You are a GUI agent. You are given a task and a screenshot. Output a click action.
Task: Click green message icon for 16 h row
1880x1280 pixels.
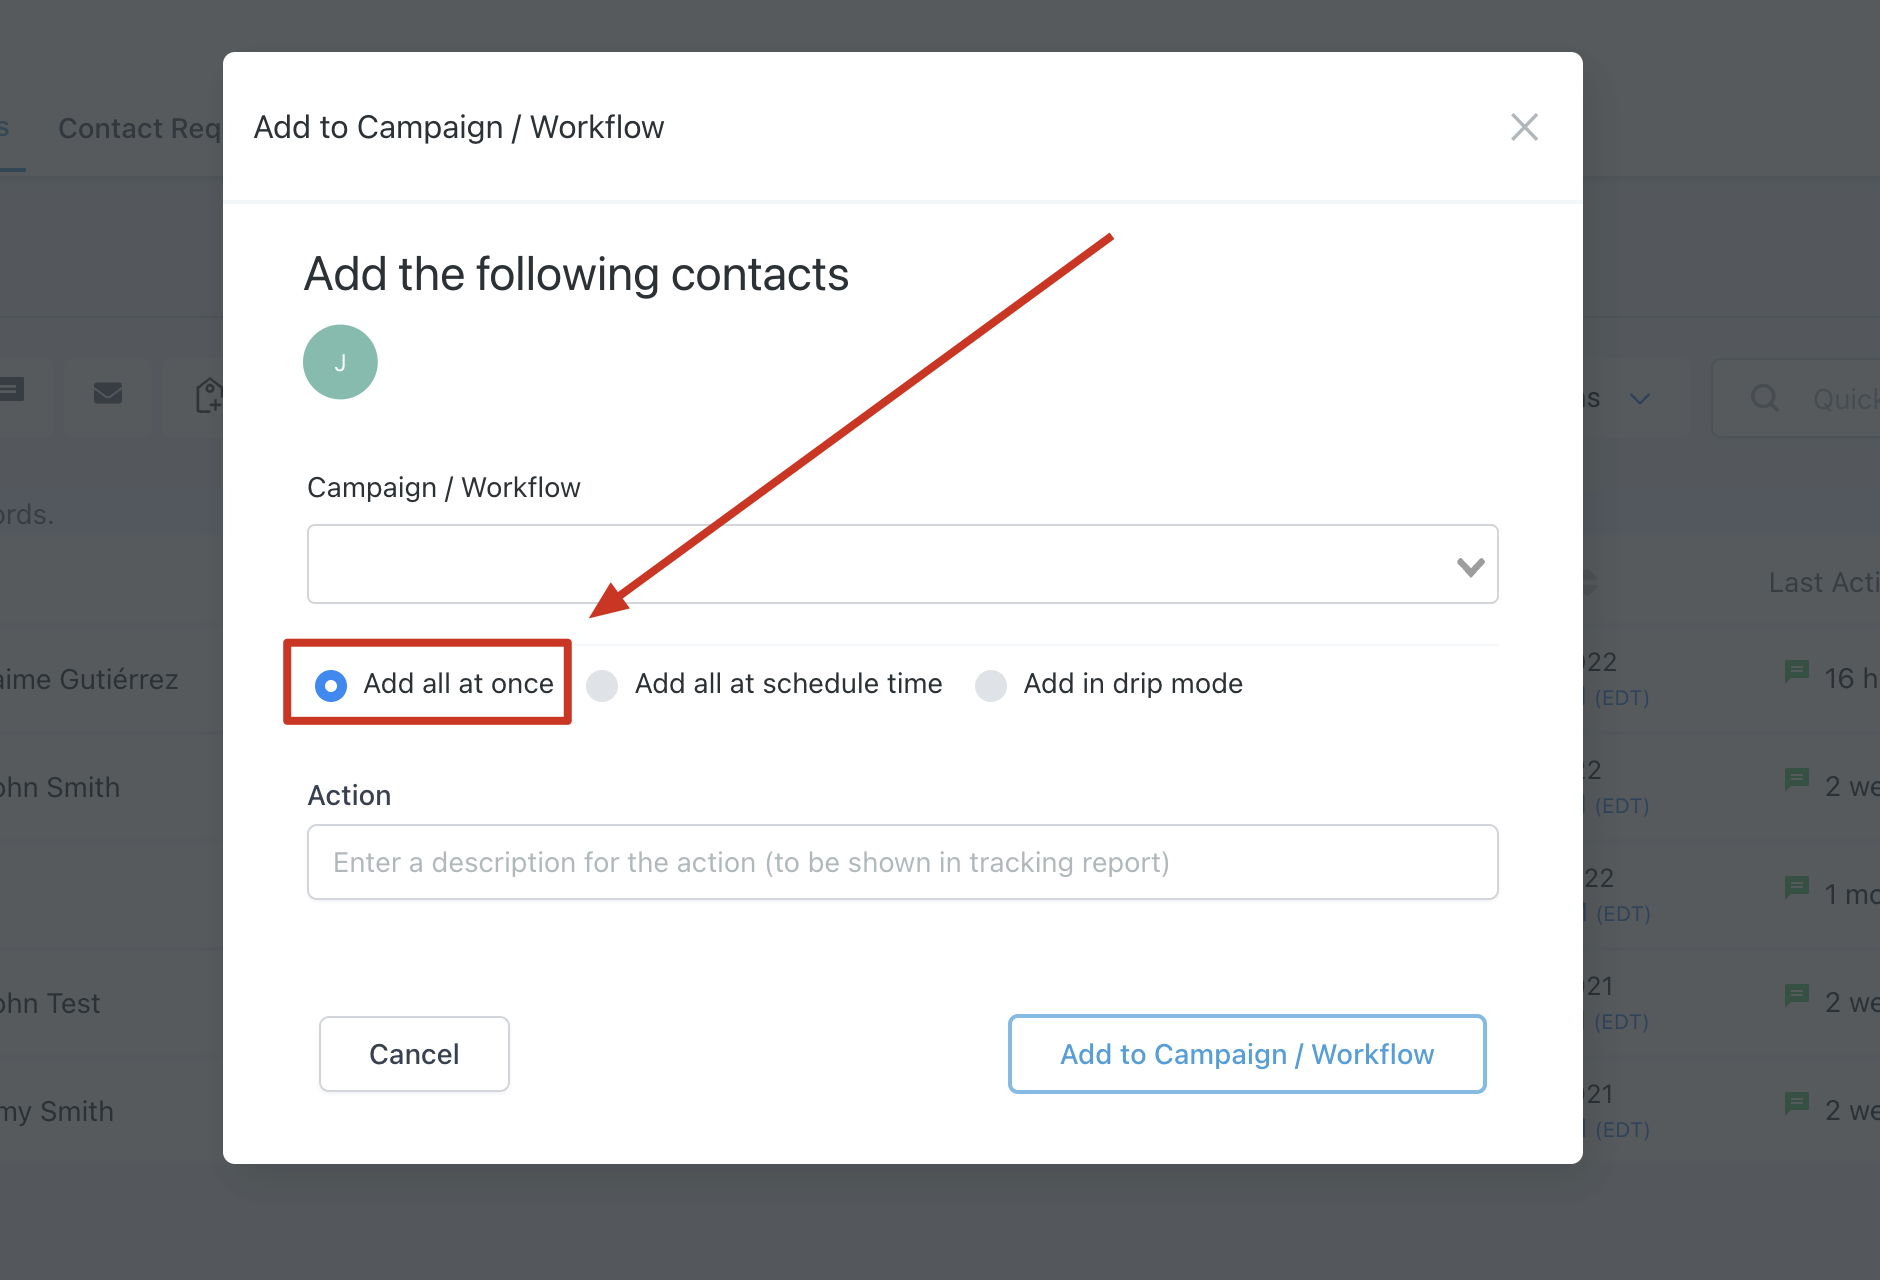[x=1797, y=671]
